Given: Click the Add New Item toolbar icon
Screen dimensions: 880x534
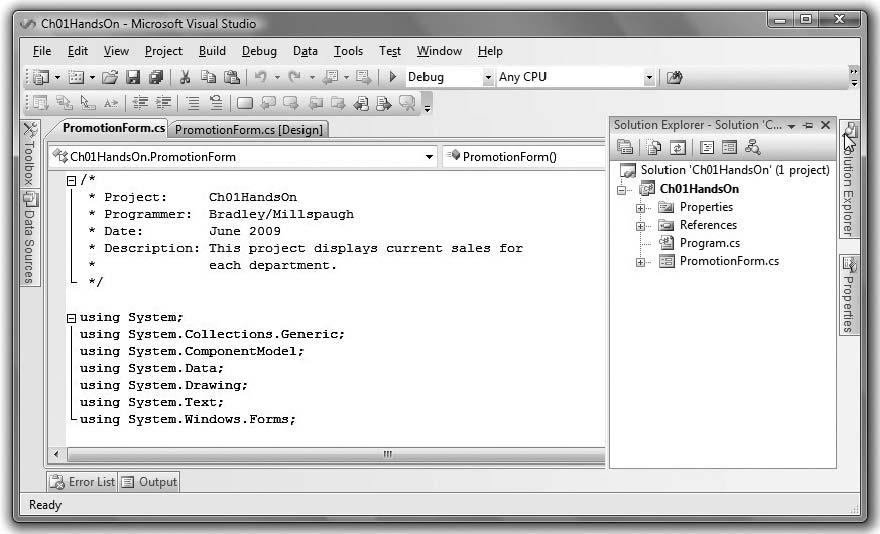Looking at the screenshot, I should tap(76, 77).
